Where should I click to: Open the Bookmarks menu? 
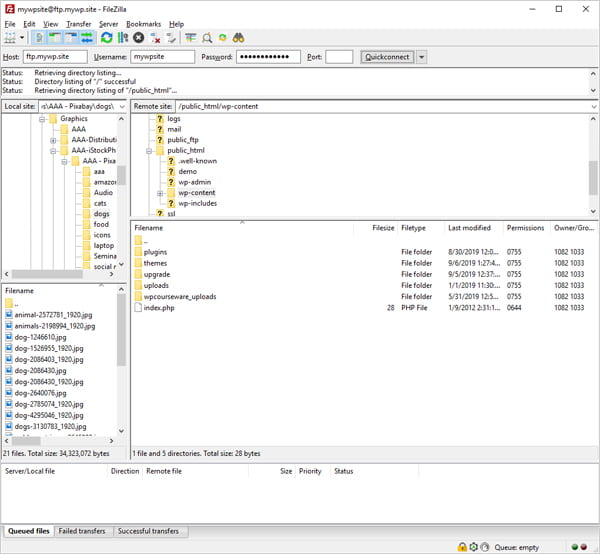click(x=143, y=24)
